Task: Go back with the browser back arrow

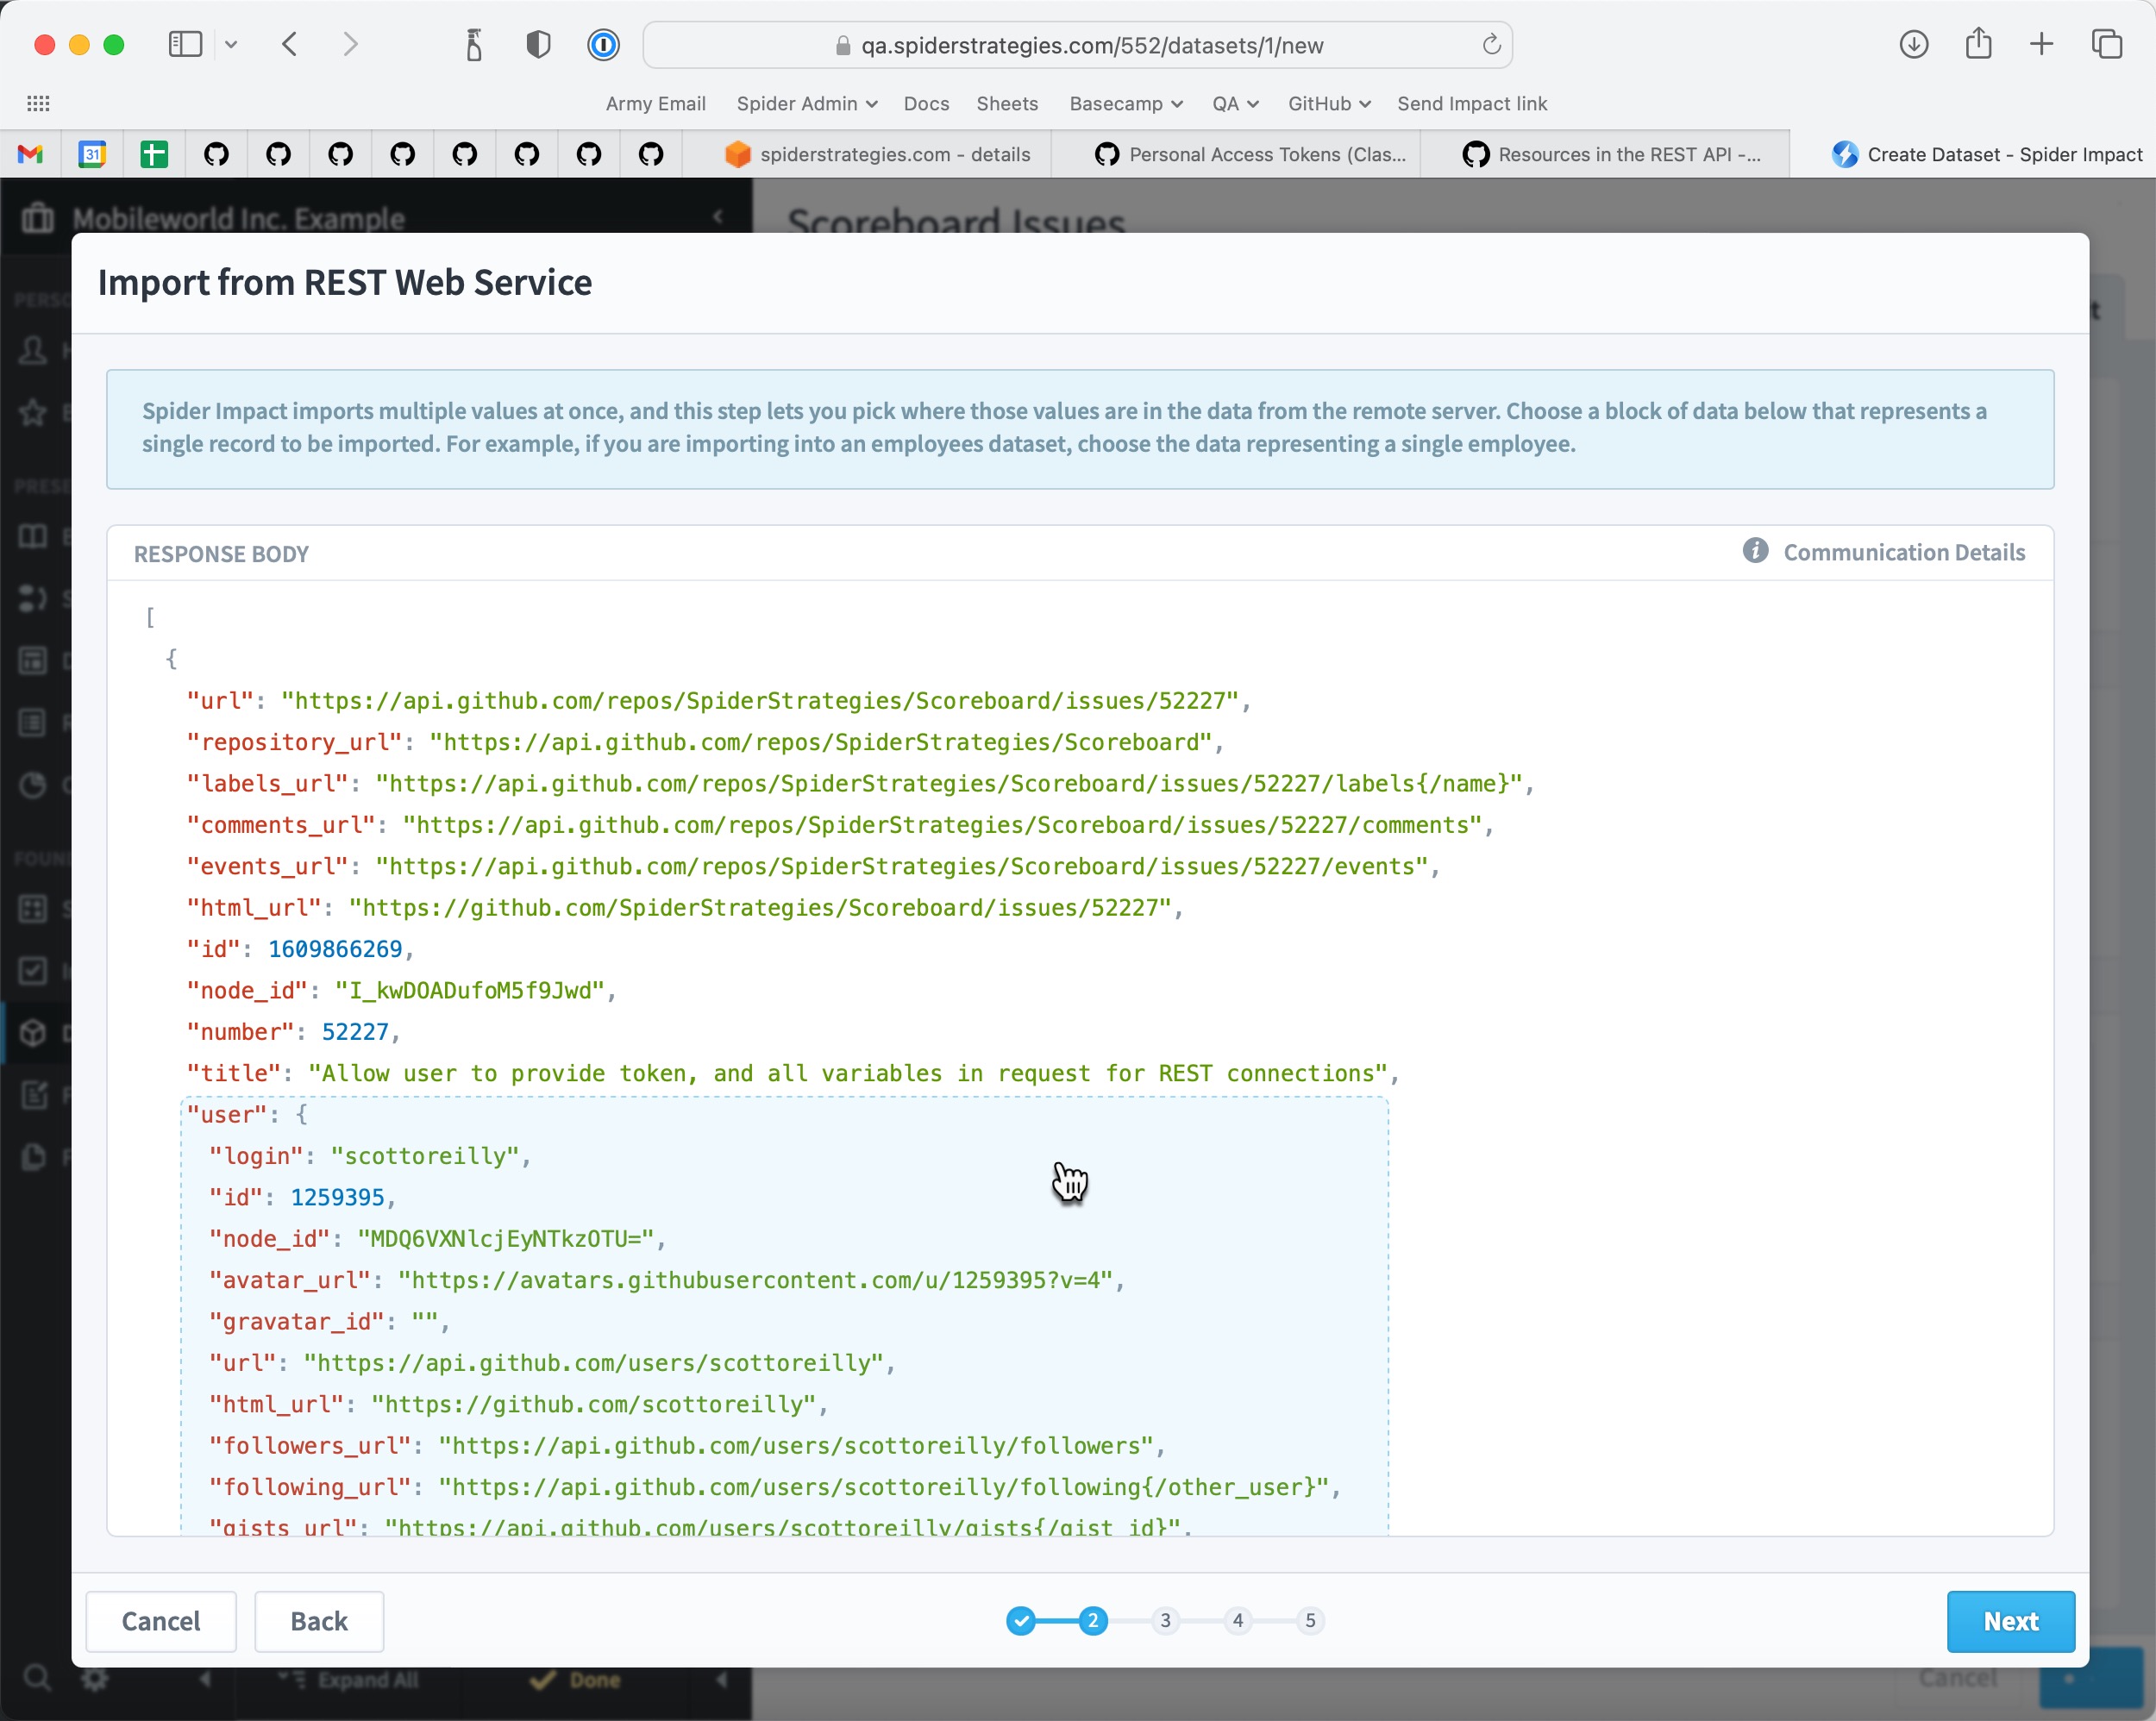Action: (x=290, y=45)
